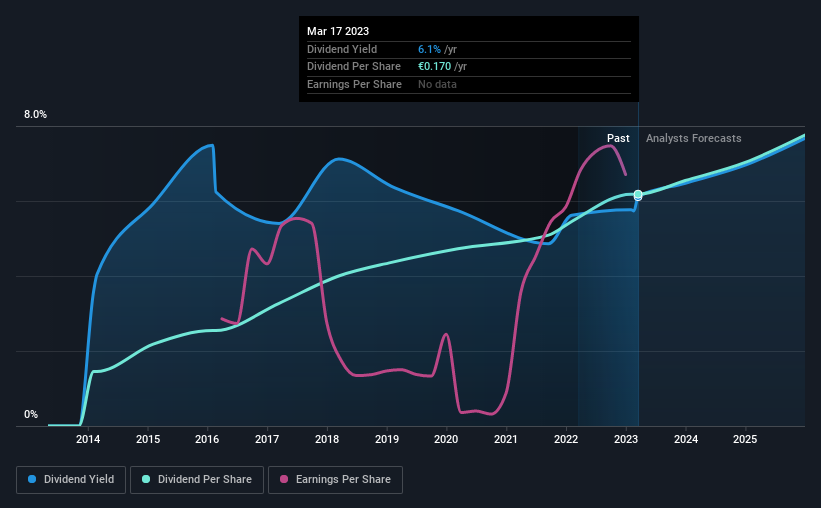The image size is (821, 508).
Task: Select the 2017 x-axis label
Action: click(267, 439)
